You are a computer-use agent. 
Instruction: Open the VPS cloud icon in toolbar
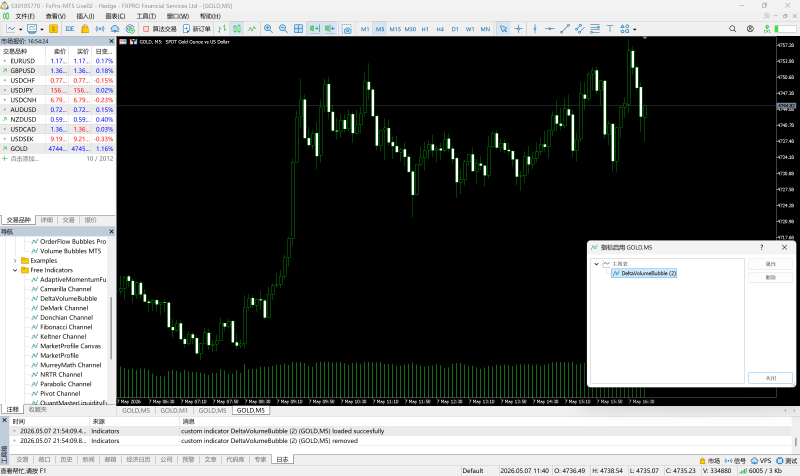(115, 29)
